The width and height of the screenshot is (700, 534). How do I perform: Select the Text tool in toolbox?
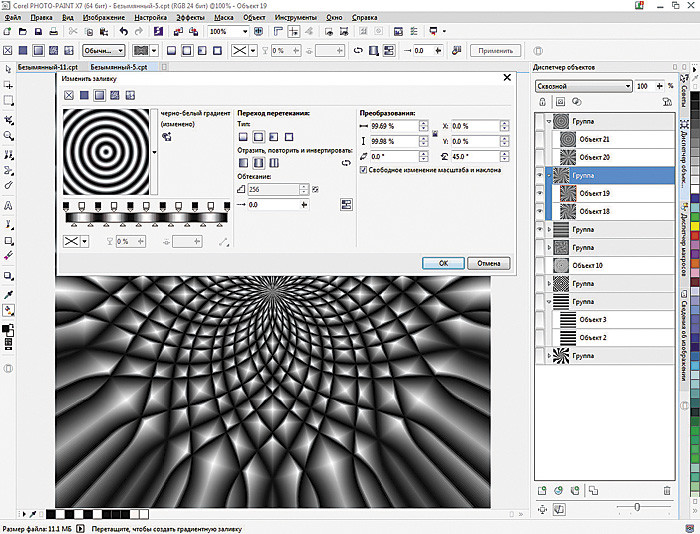(9, 204)
